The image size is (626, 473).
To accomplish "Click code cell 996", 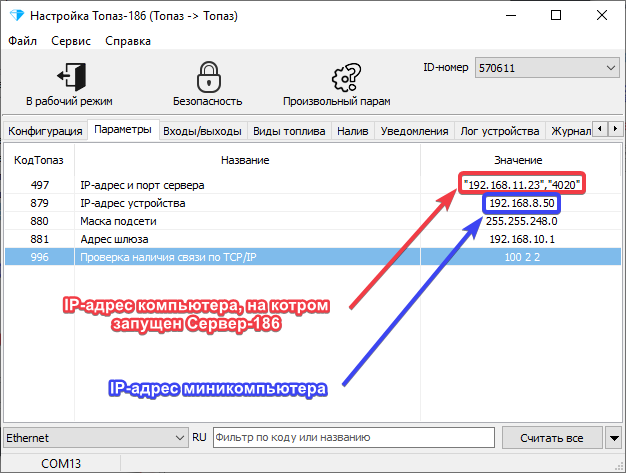I will 40,257.
